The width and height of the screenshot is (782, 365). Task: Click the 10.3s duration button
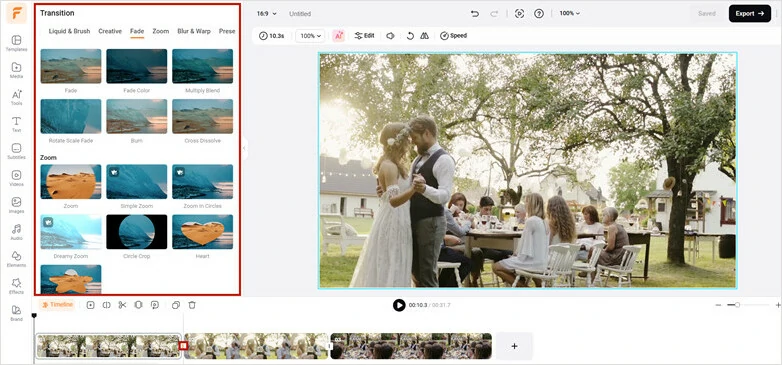(272, 36)
